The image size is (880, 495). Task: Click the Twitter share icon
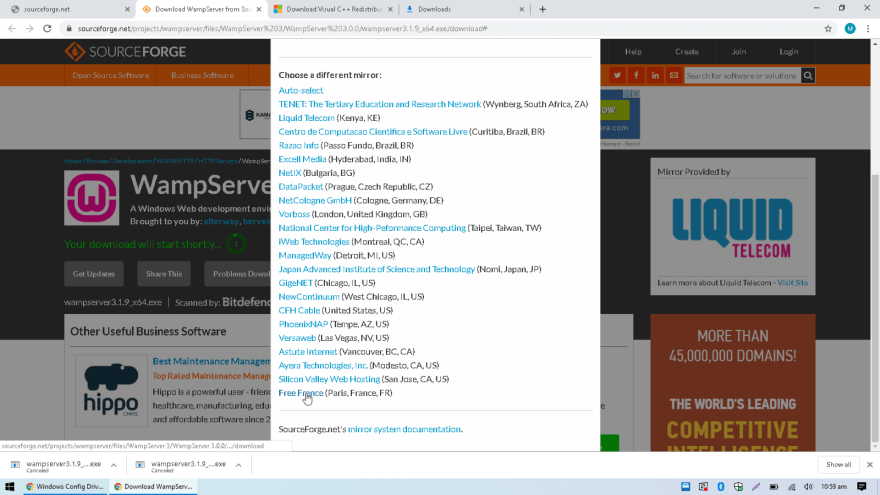617,75
